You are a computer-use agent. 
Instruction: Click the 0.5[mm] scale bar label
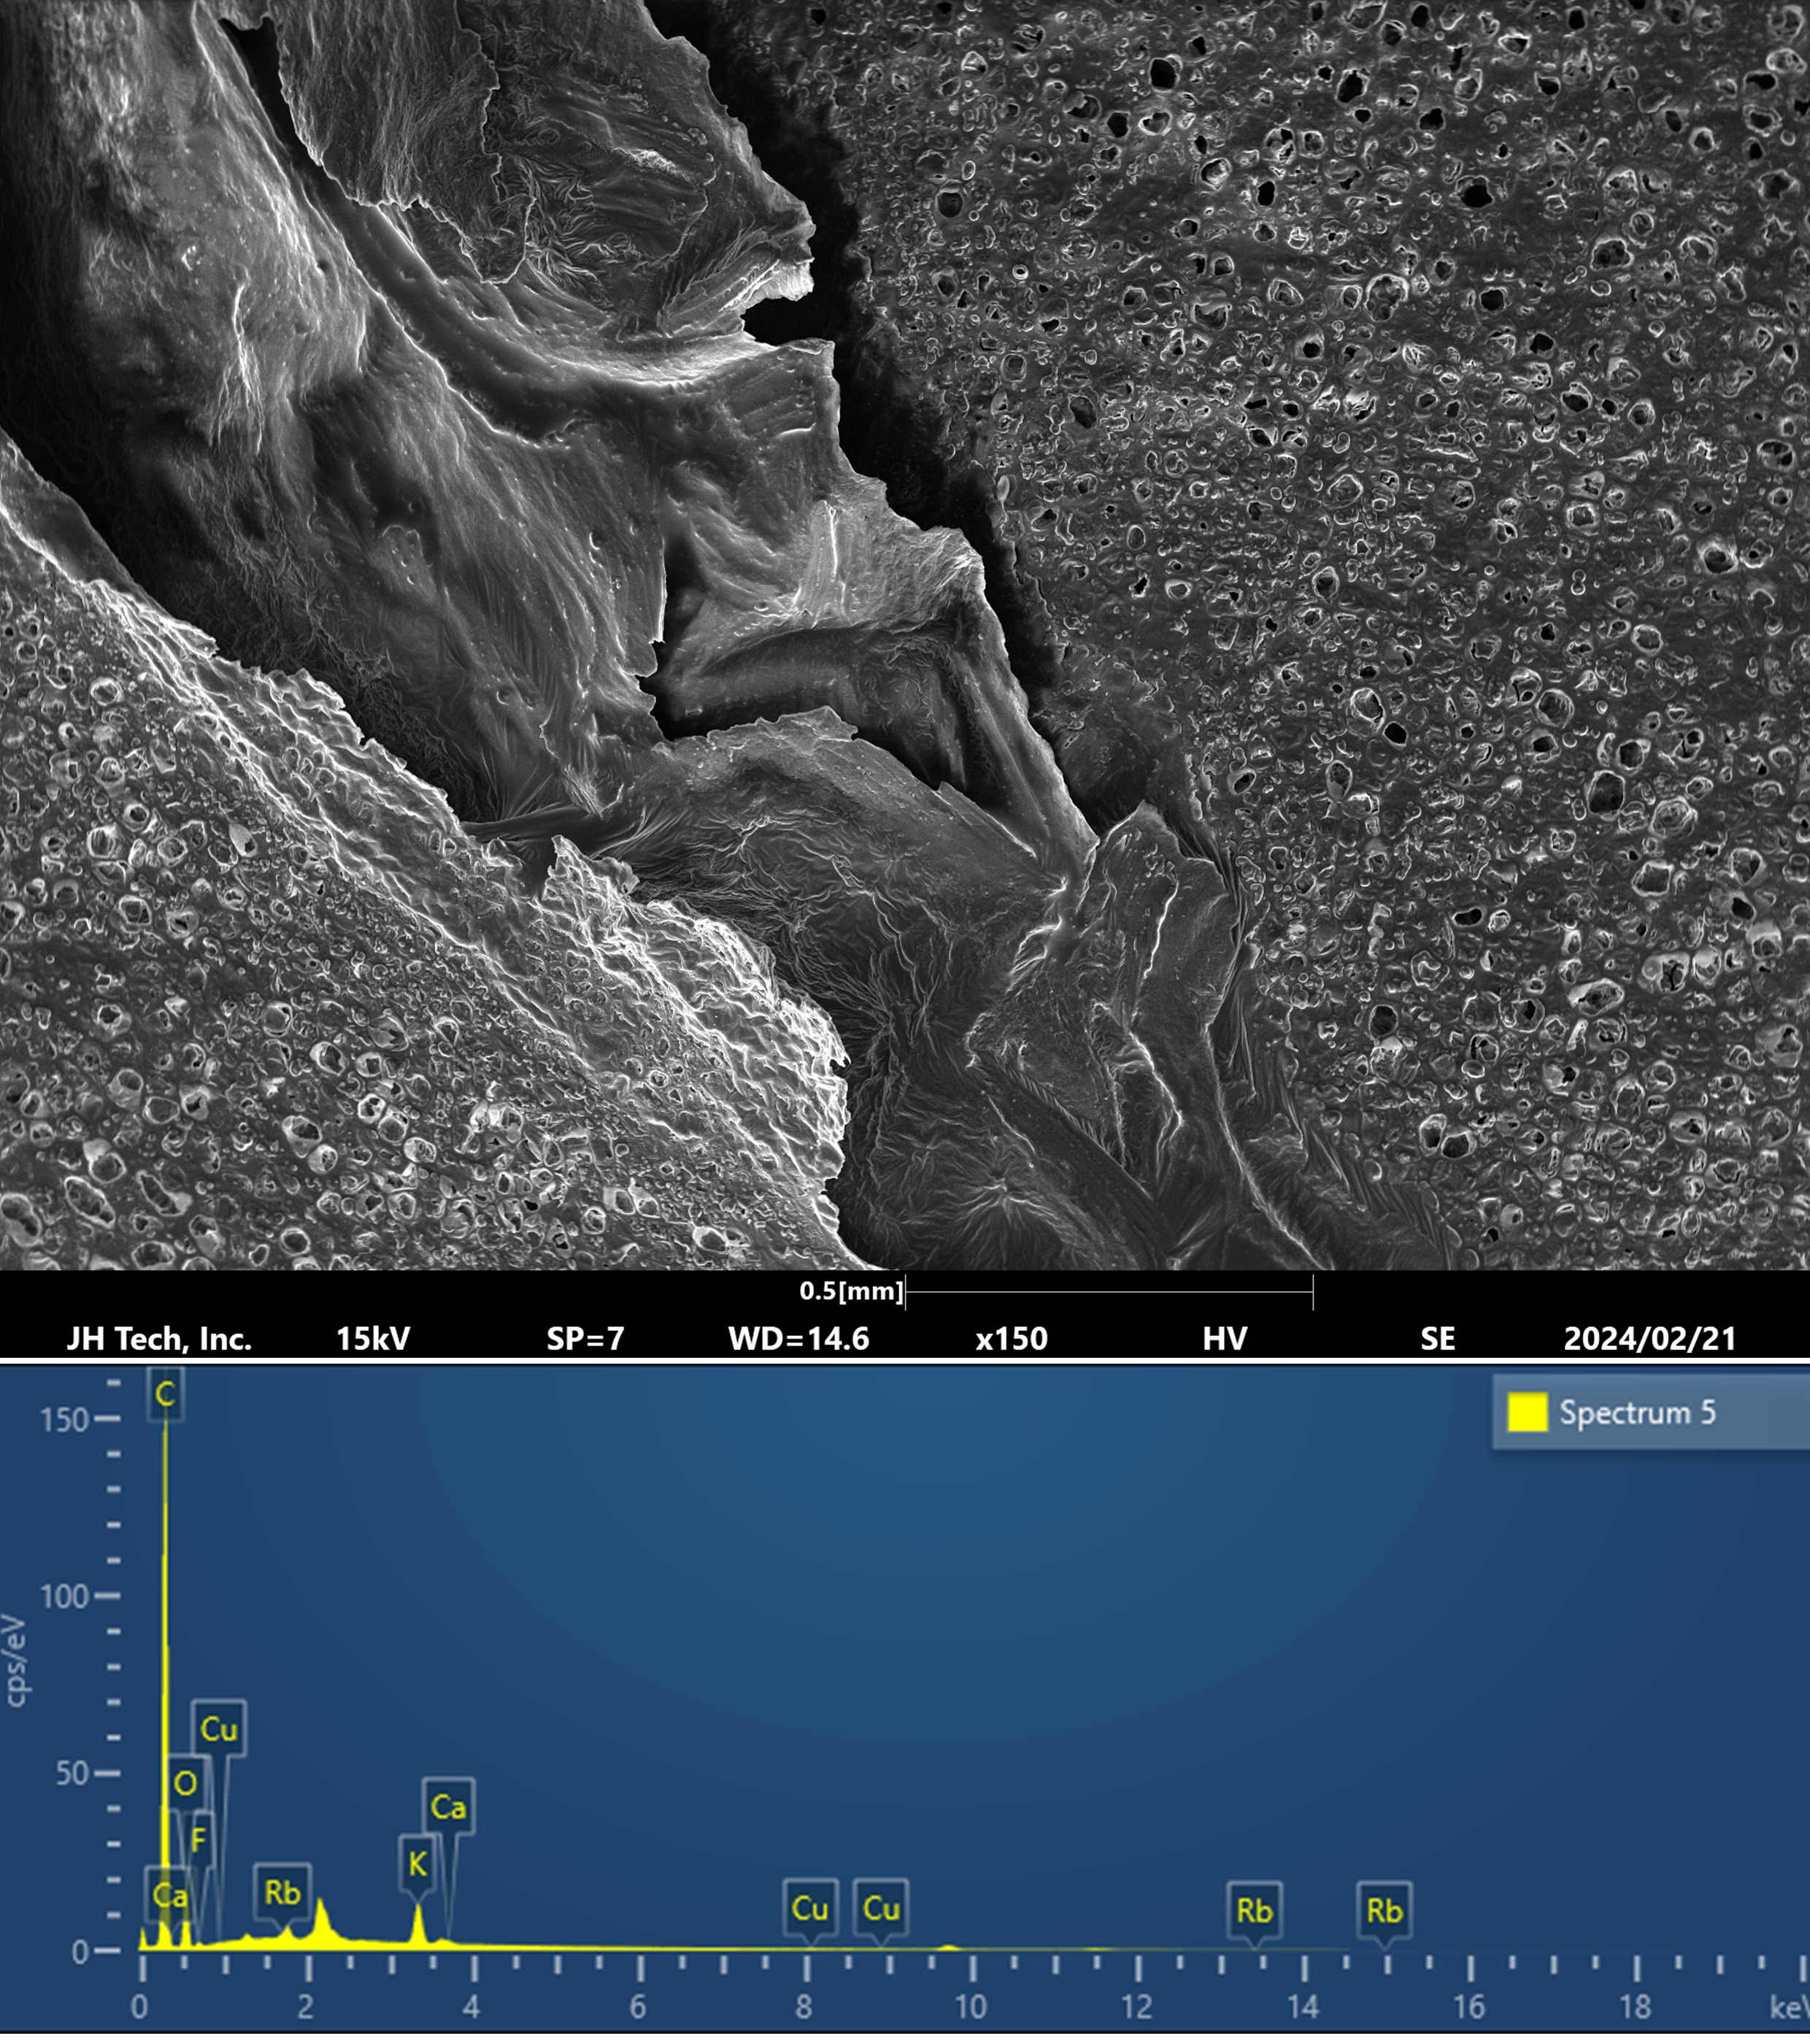point(852,1291)
